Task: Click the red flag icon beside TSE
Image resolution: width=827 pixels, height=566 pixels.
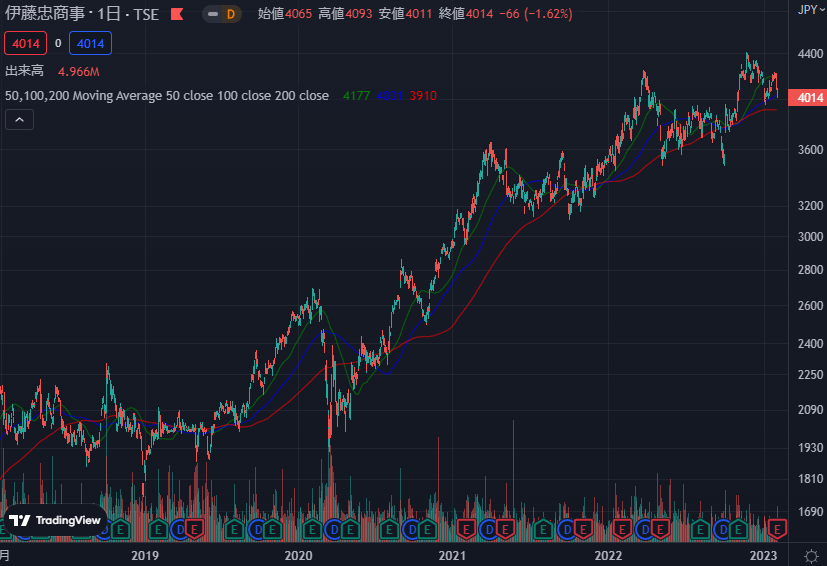Action: click(177, 14)
